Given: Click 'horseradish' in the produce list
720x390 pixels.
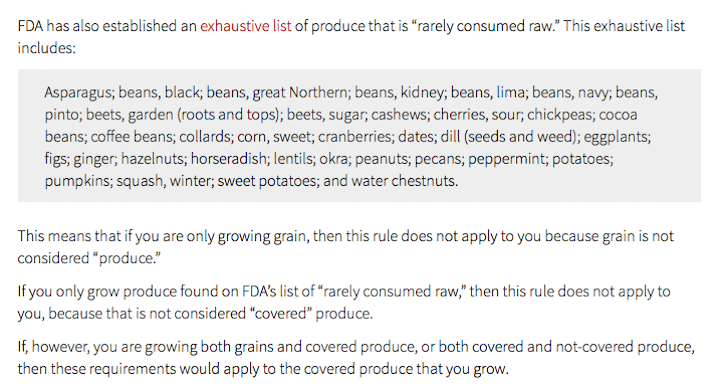Looking at the screenshot, I should [x=229, y=159].
